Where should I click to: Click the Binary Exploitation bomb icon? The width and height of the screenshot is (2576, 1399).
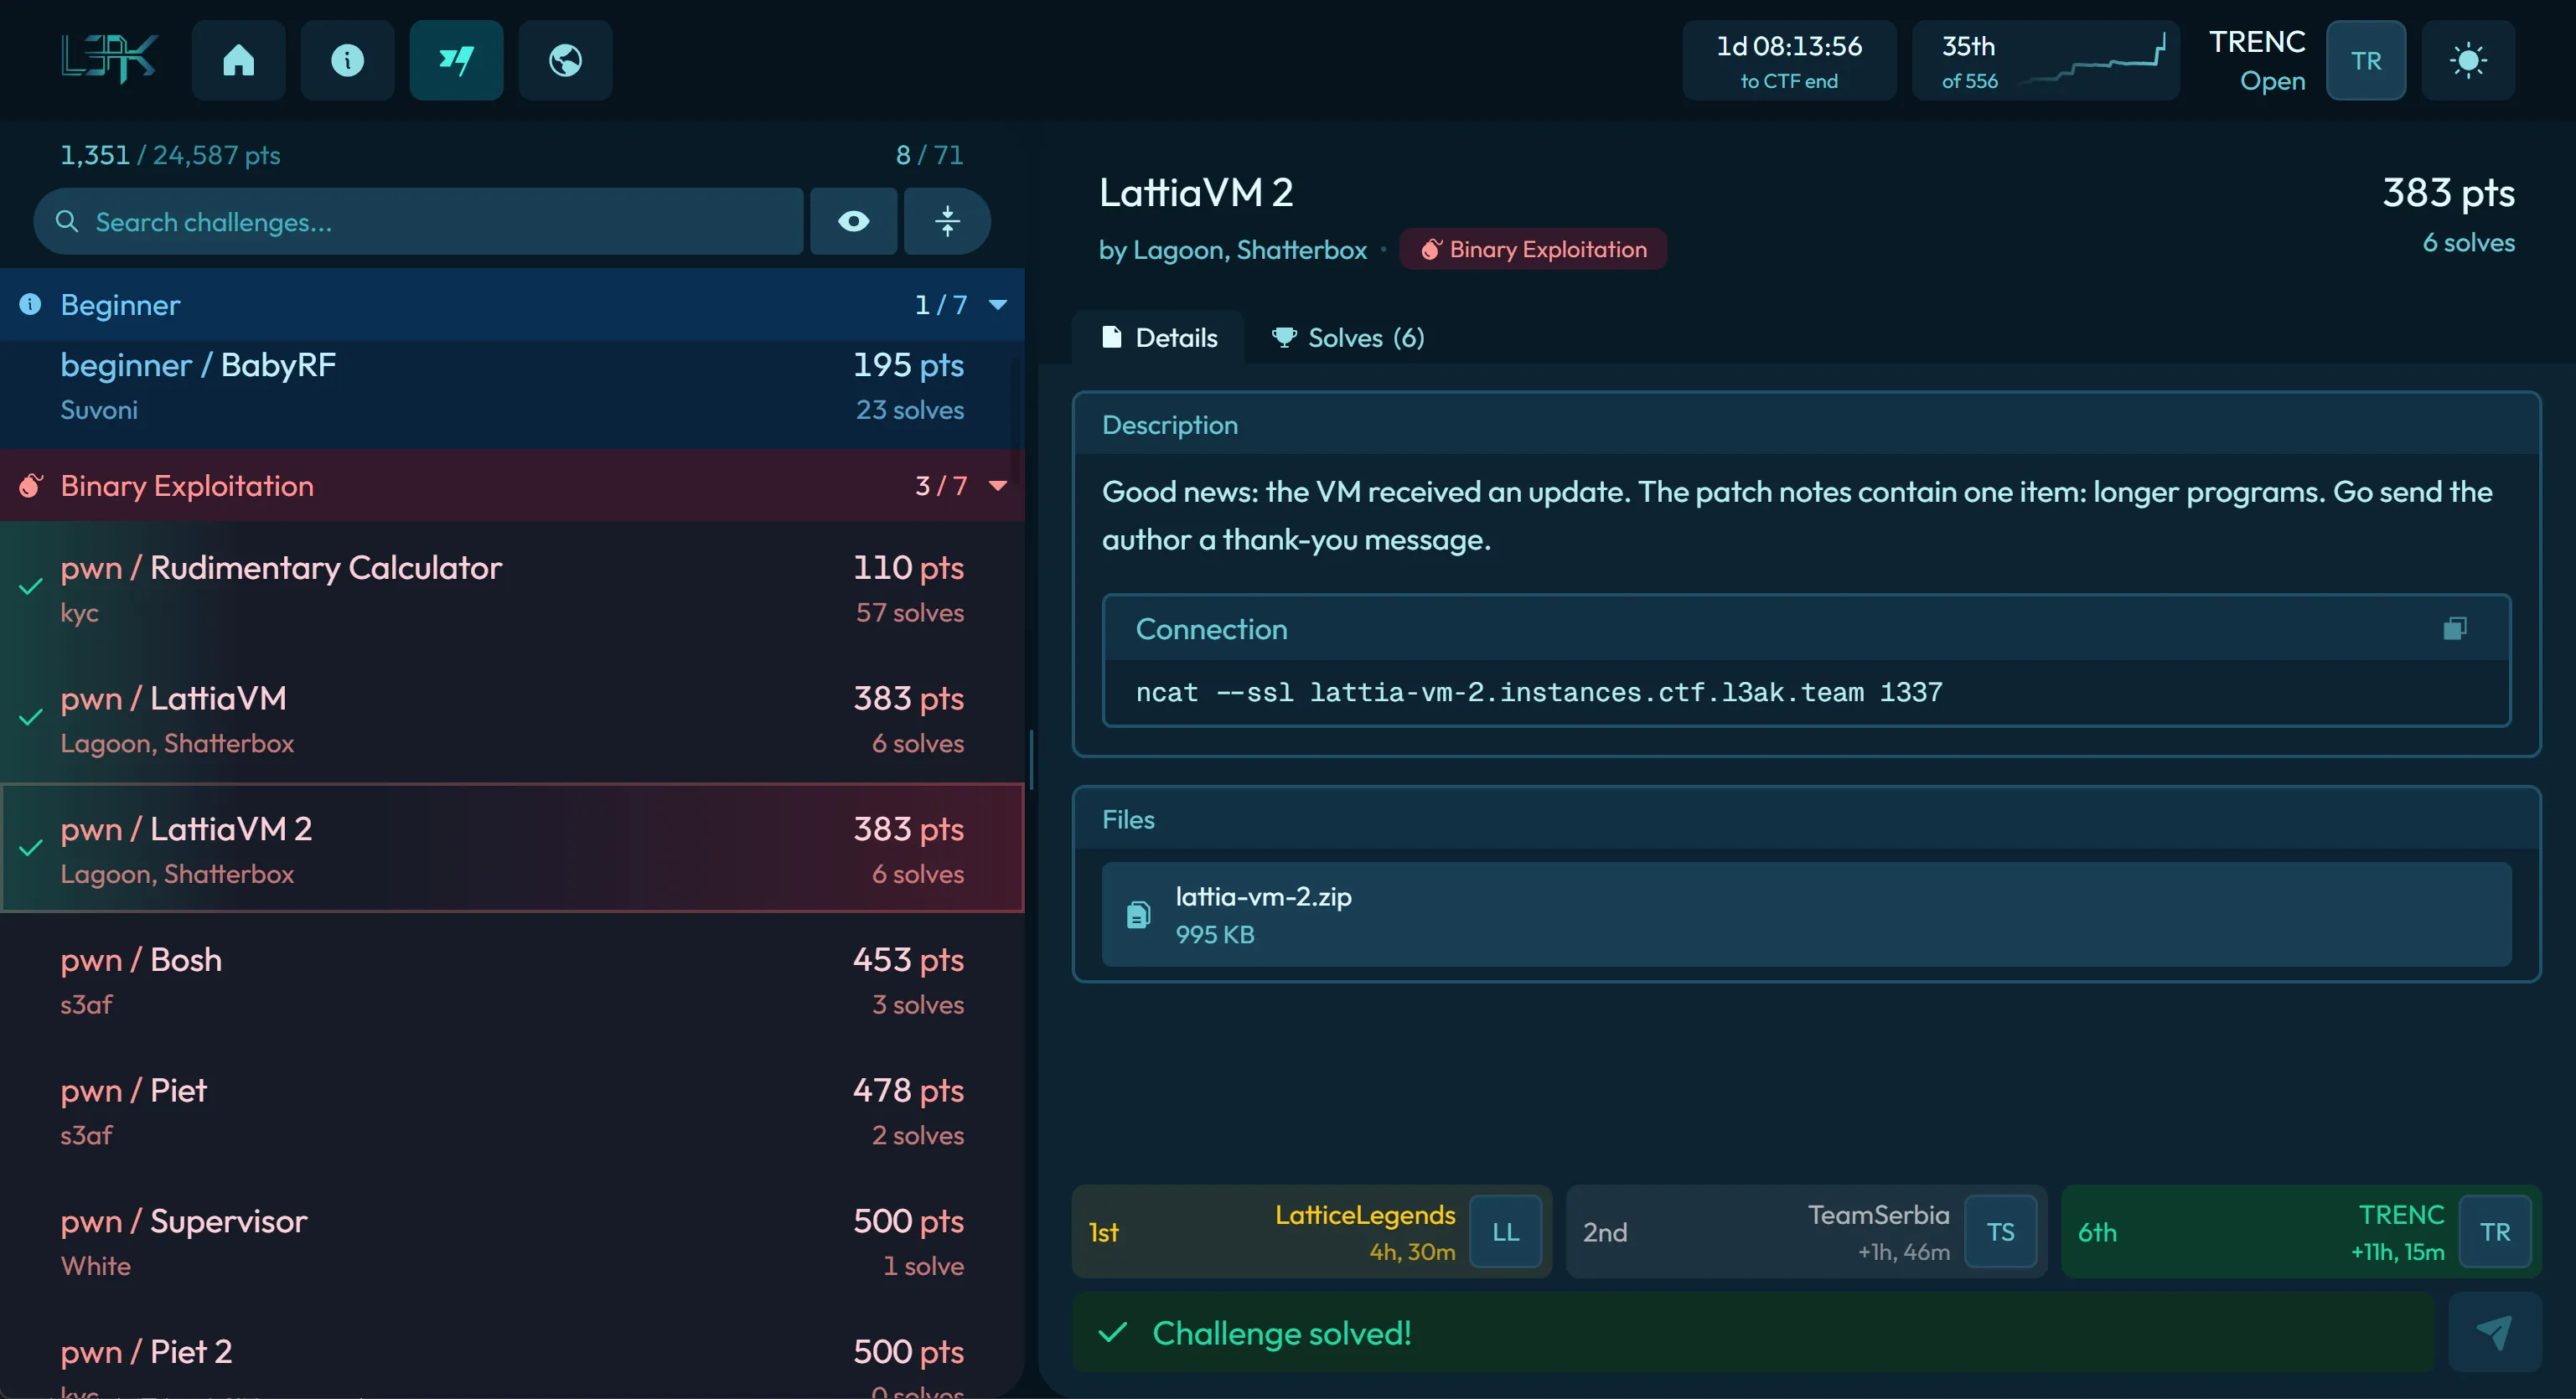31,485
